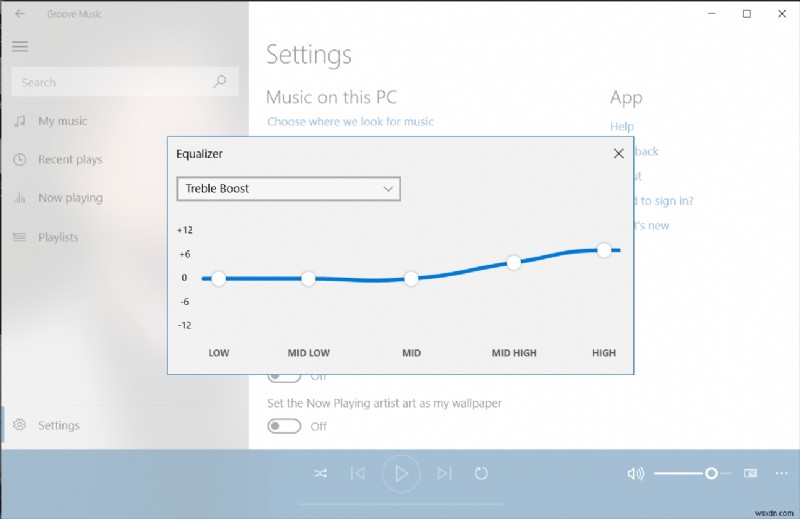The height and width of the screenshot is (519, 800).
Task: Maximize the Groove Music window
Action: 746,14
